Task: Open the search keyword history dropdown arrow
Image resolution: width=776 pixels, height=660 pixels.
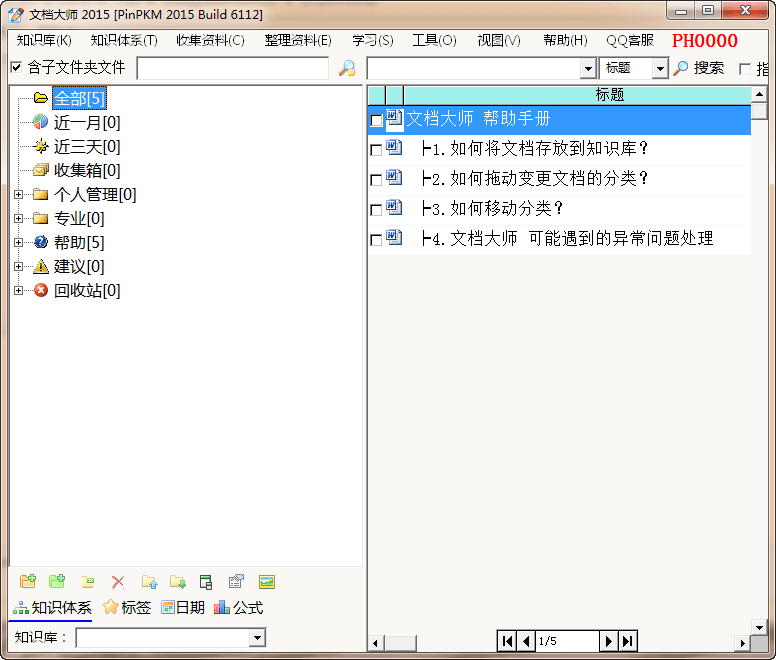Action: click(588, 68)
